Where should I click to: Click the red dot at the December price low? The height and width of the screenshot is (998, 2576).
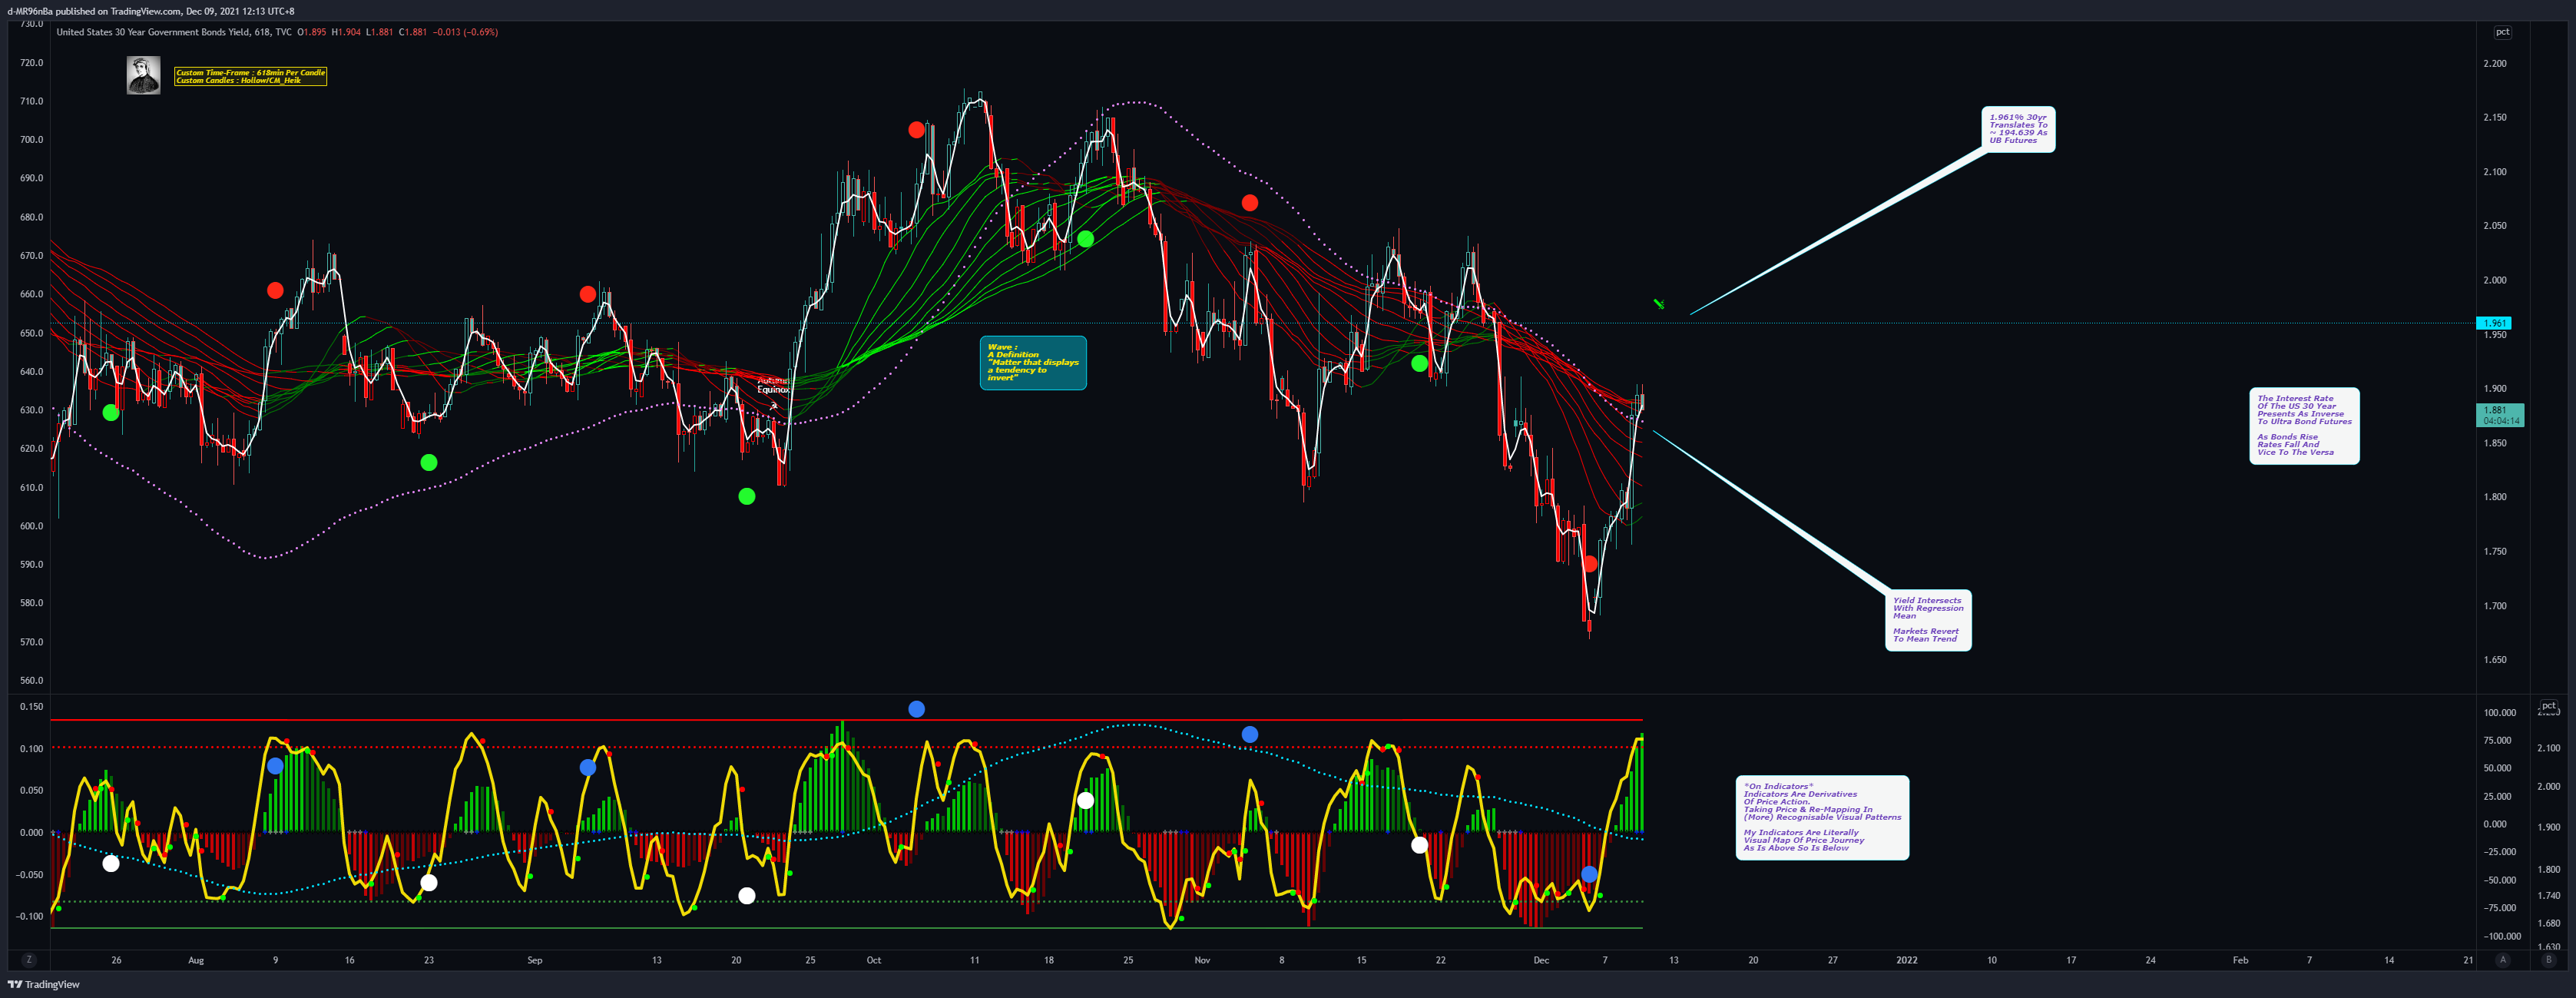coord(1590,564)
